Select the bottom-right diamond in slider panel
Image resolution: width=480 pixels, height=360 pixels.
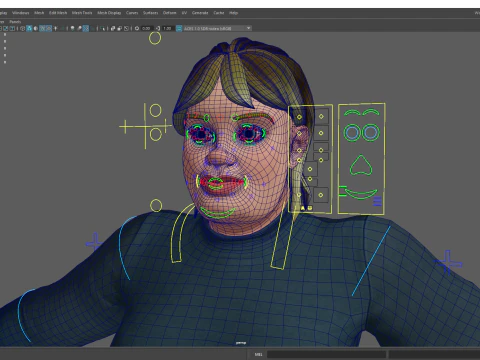tap(321, 195)
